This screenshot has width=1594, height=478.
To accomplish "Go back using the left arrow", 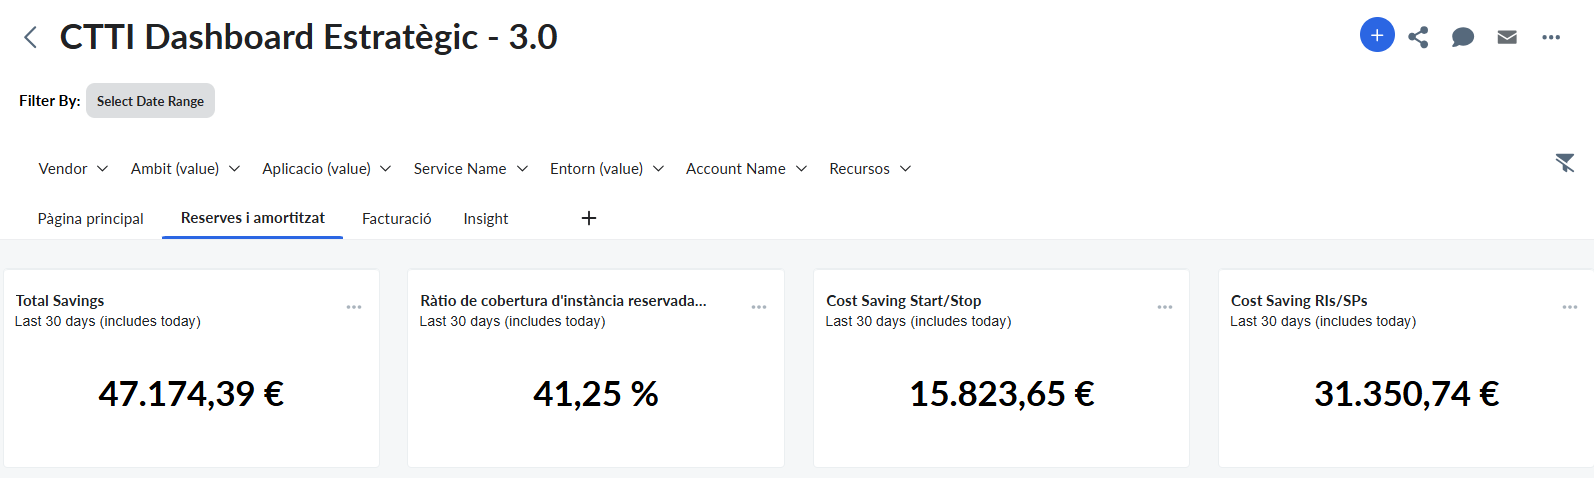I will pos(30,37).
